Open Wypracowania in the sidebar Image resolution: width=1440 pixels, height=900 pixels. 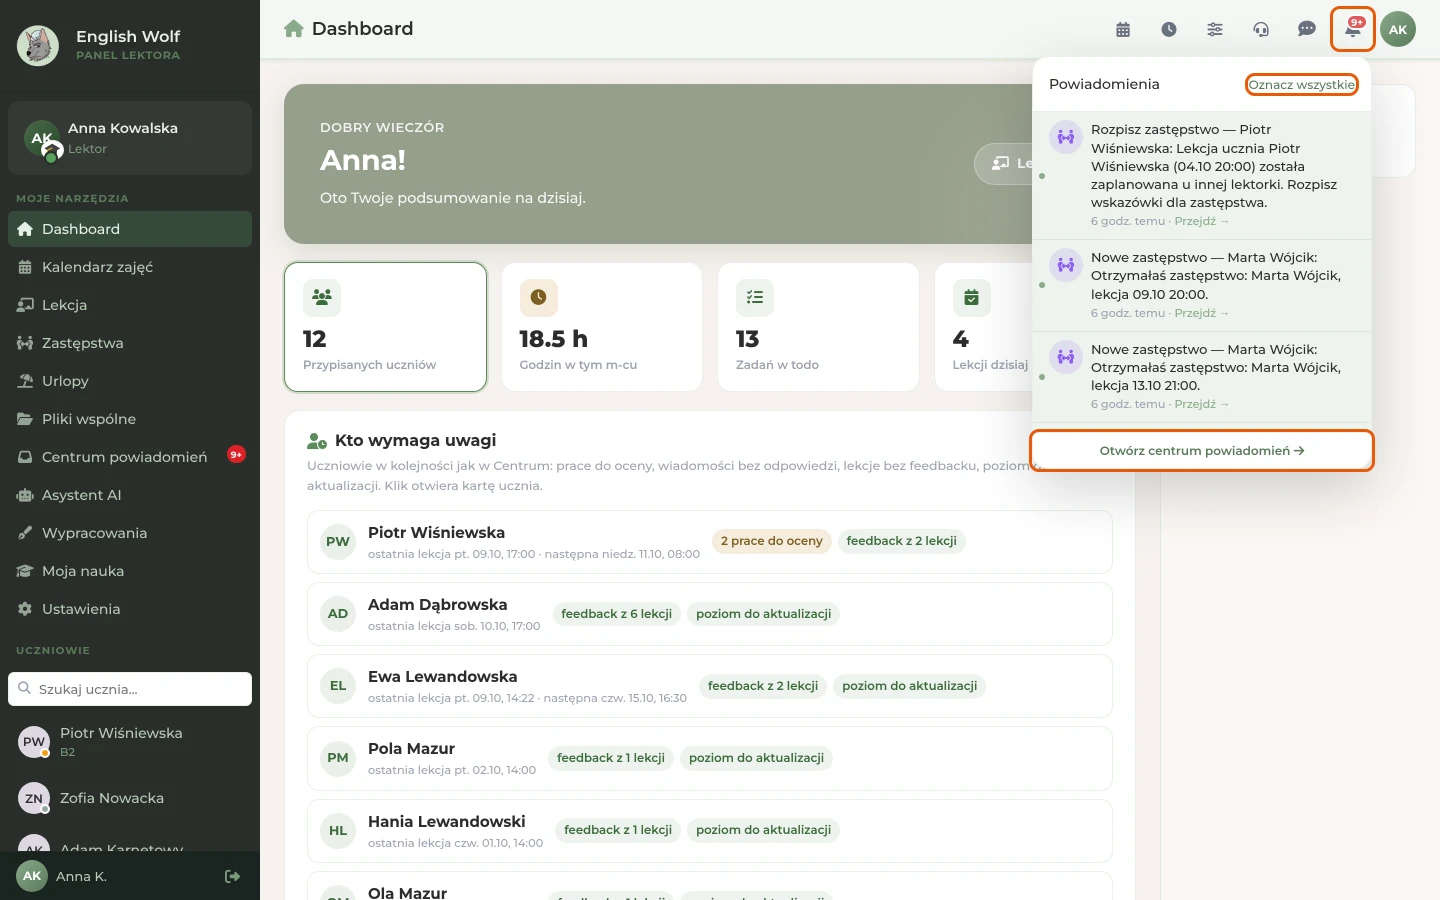[x=130, y=533]
